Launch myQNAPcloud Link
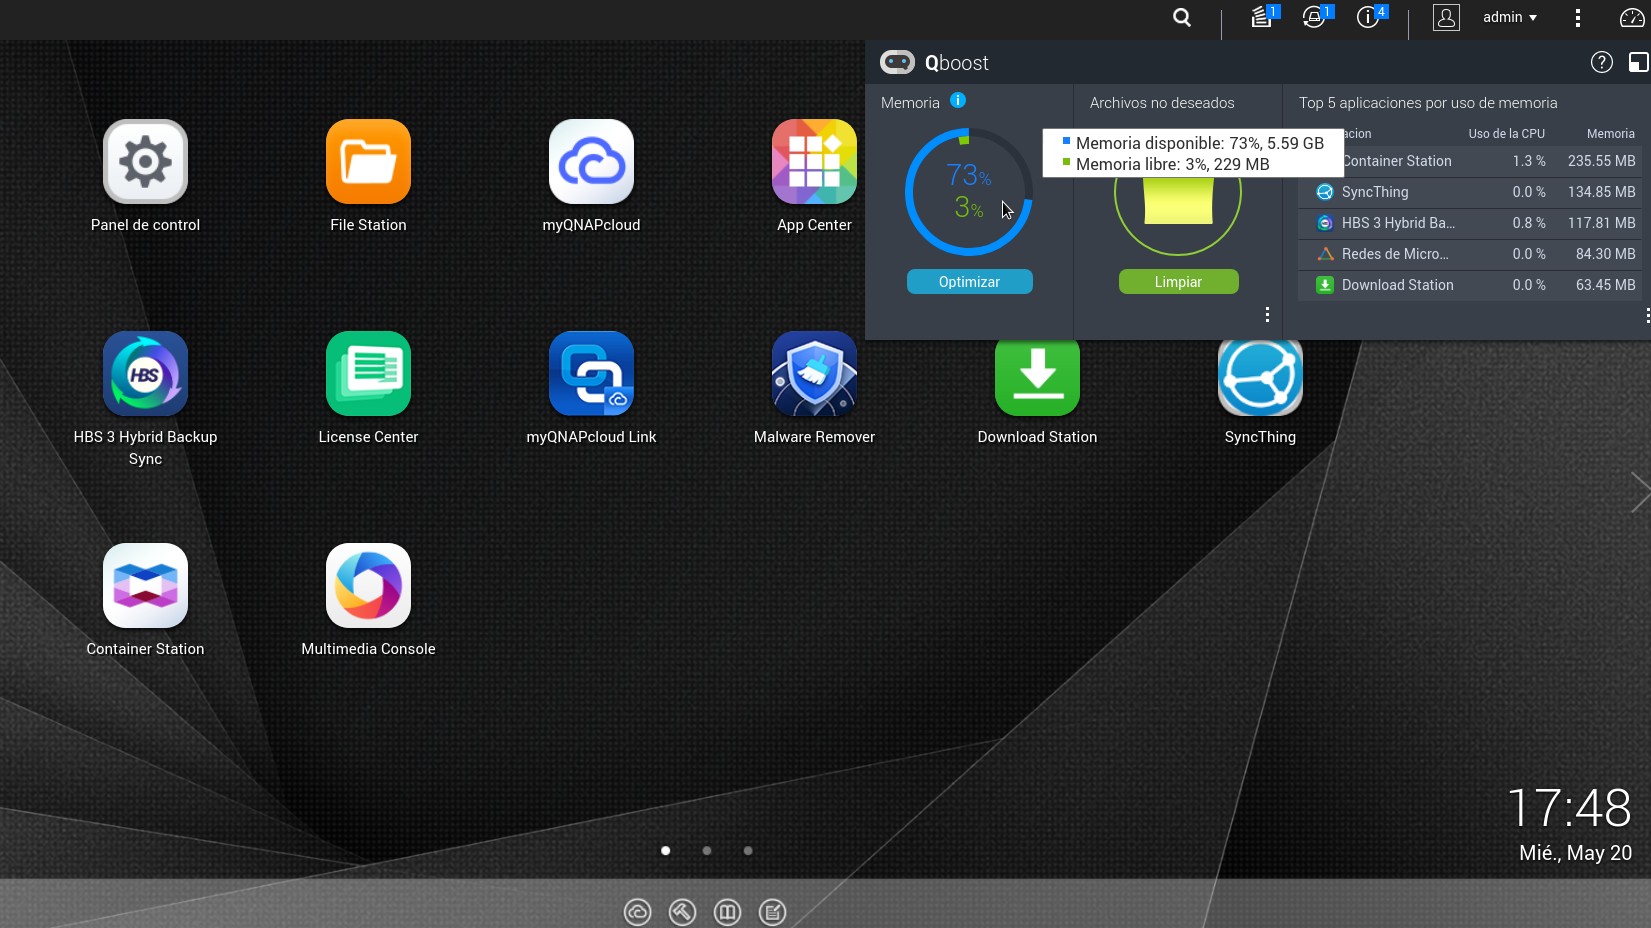Viewport: 1651px width, 928px height. coord(591,374)
